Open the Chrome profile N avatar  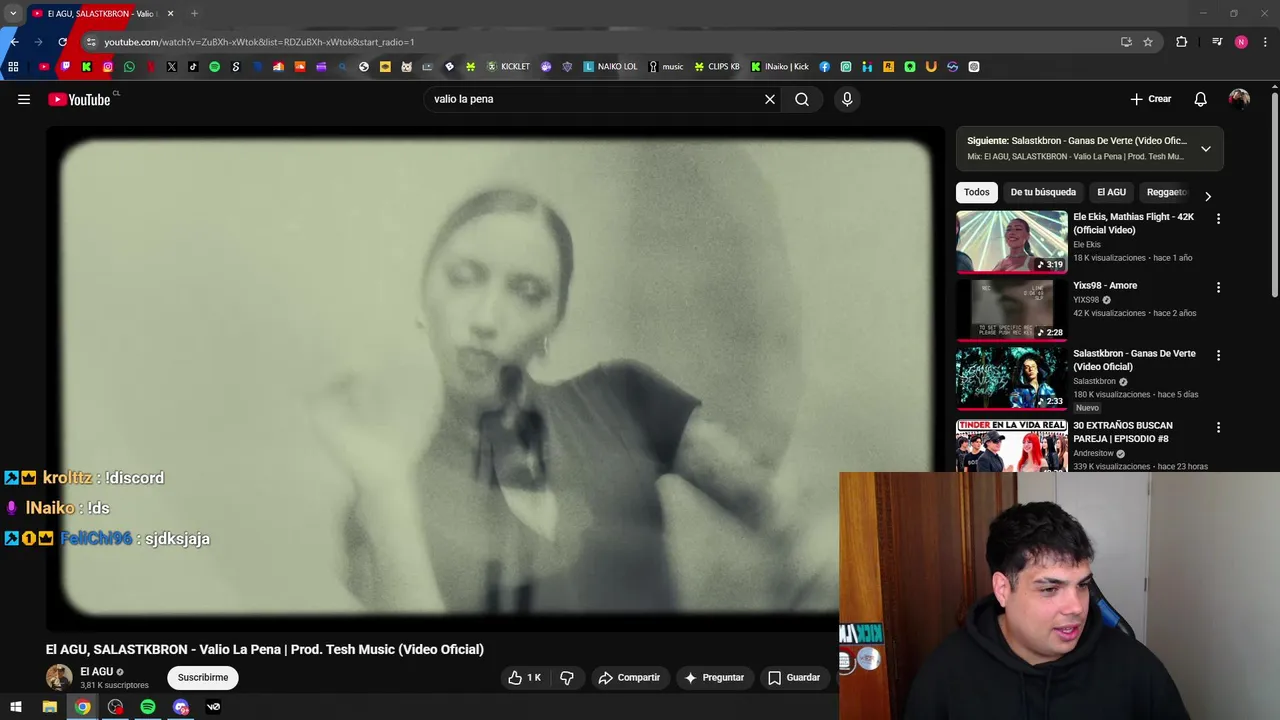(x=1241, y=42)
